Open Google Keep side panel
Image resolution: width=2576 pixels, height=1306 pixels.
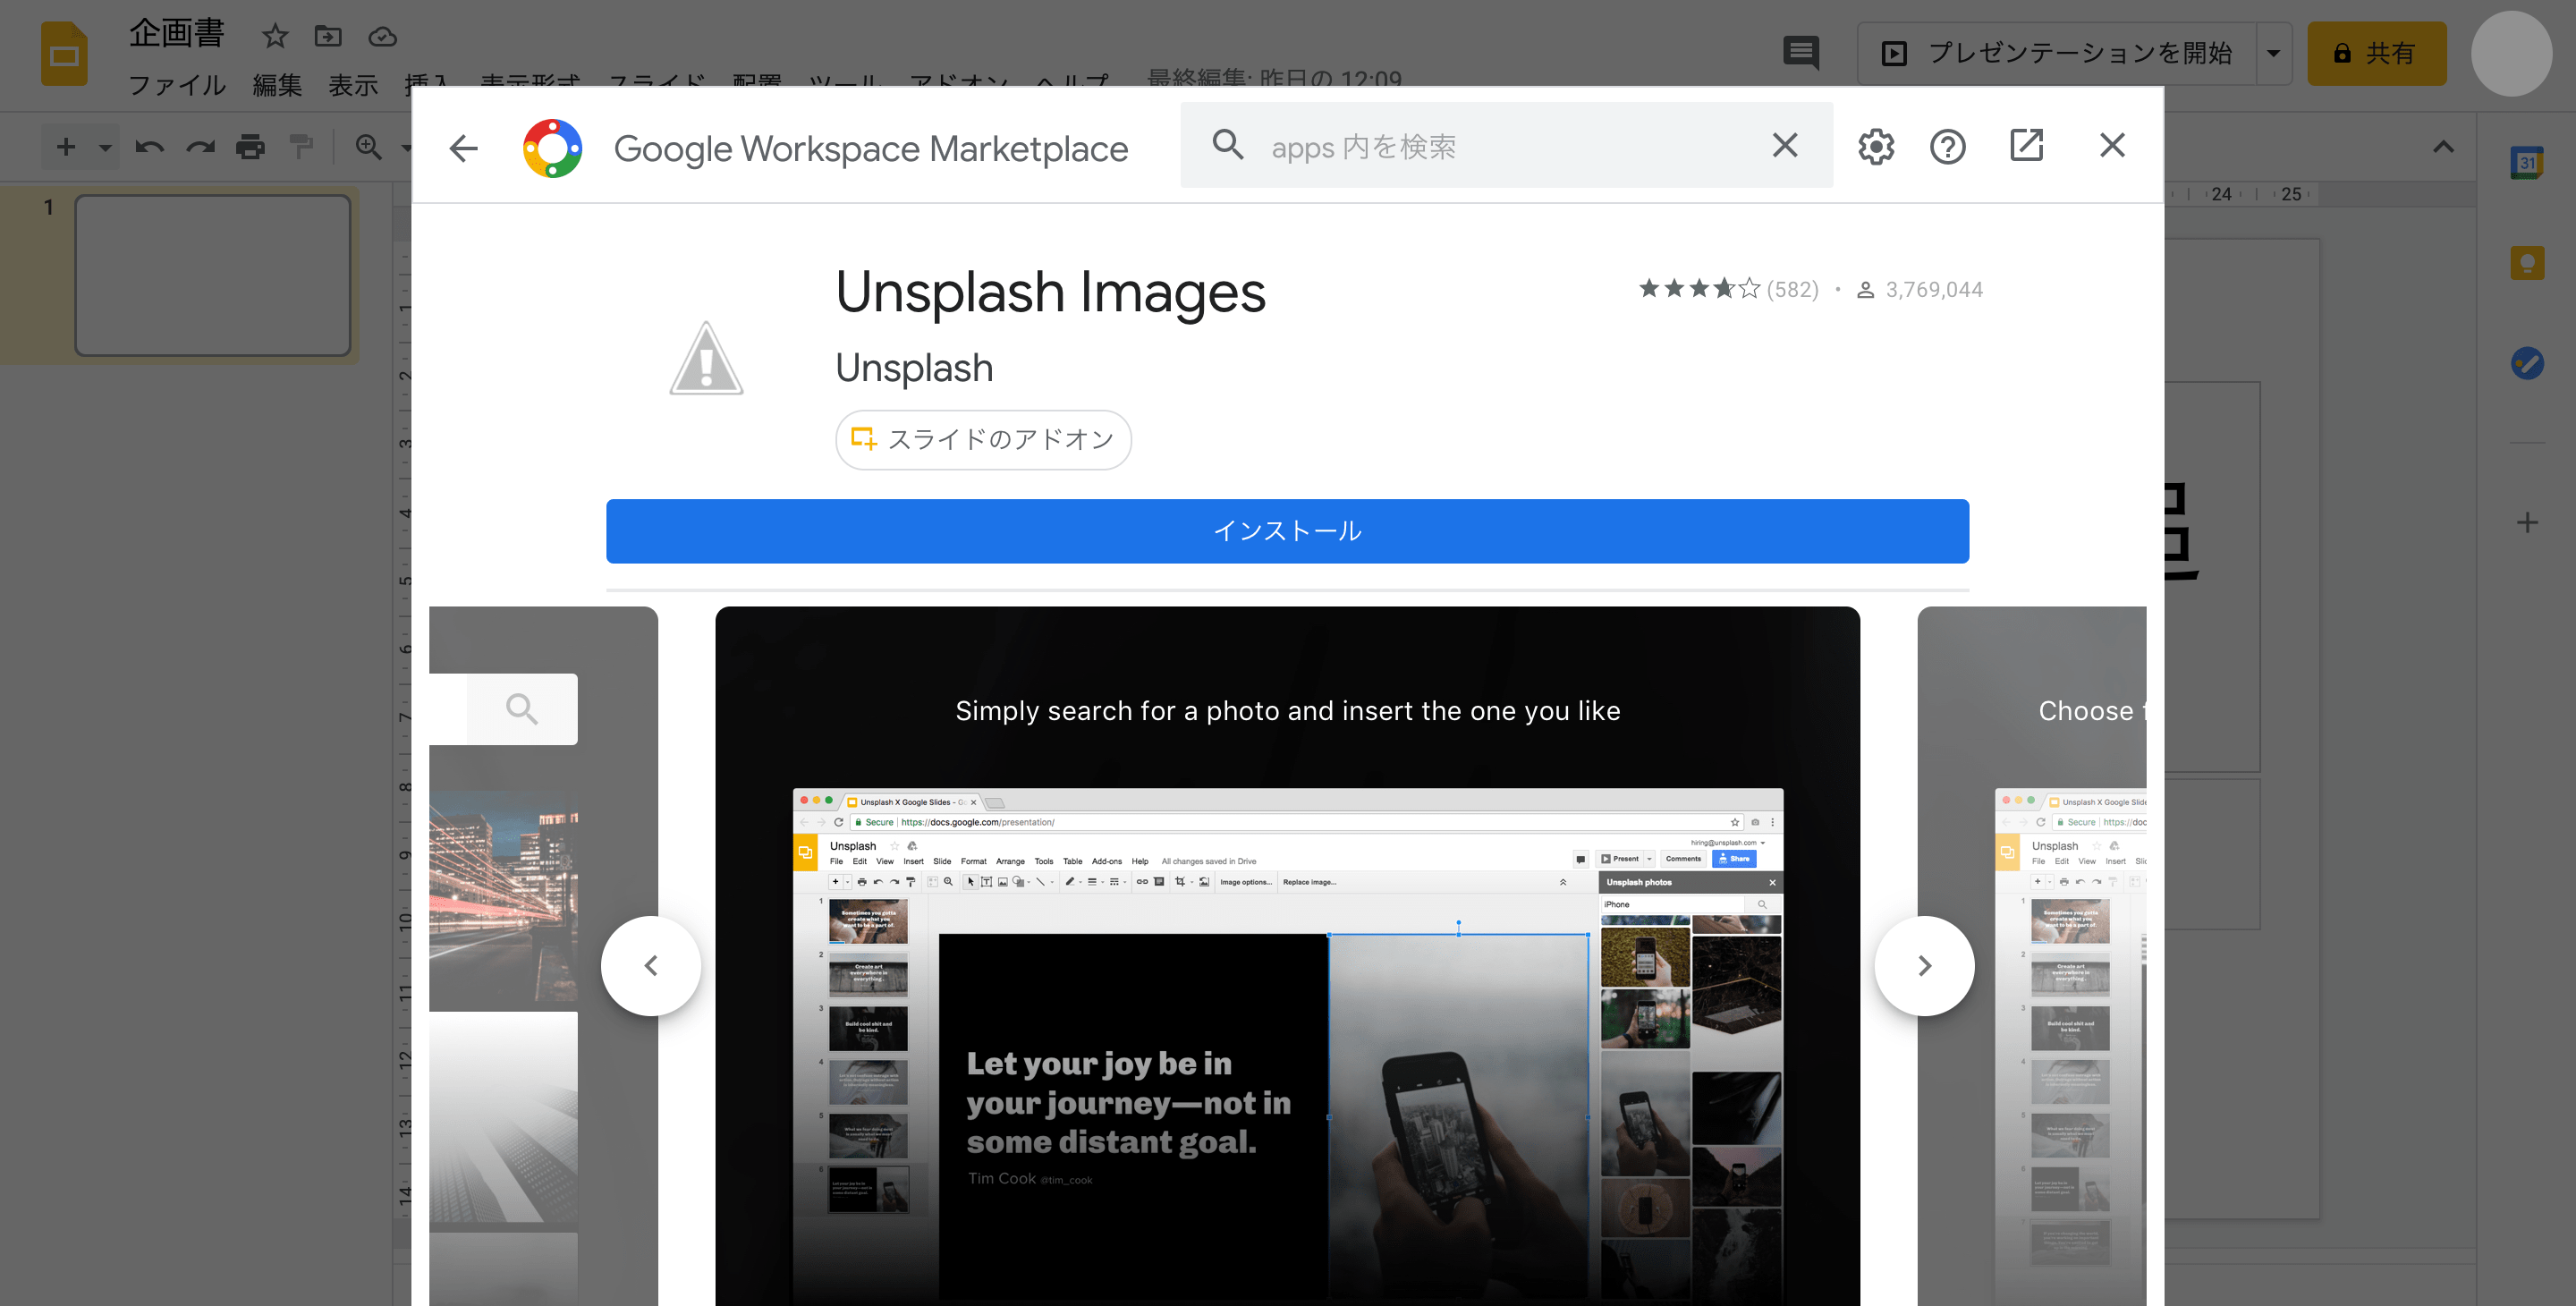coord(2527,263)
